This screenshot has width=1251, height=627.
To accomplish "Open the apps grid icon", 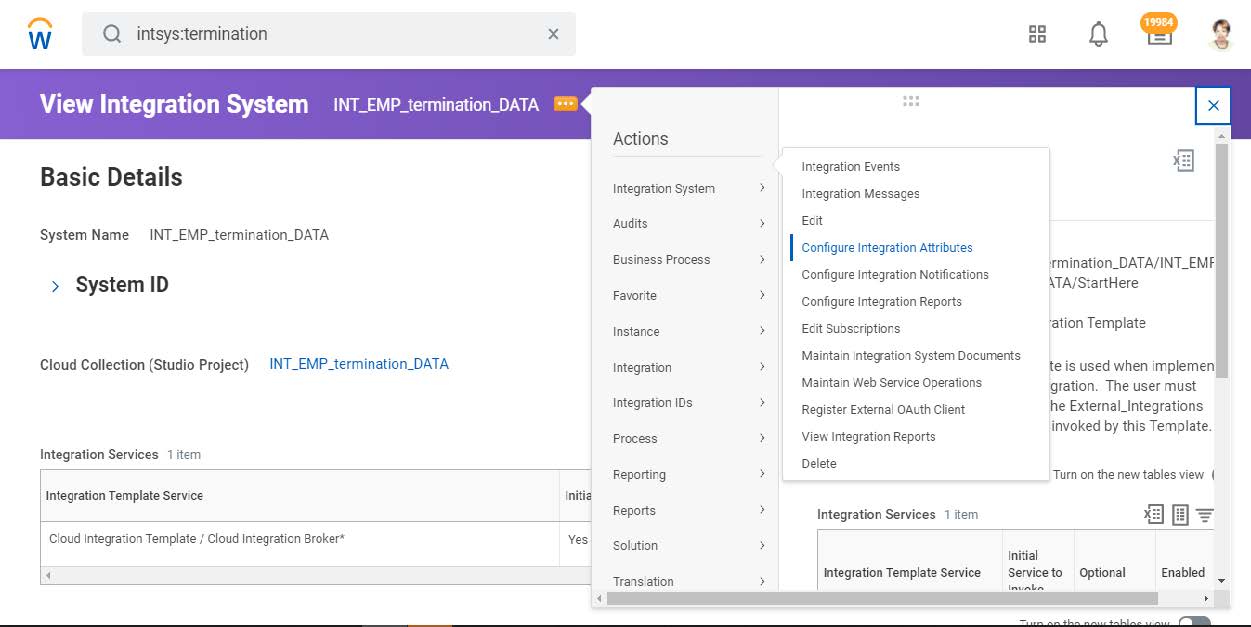I will pos(1037,34).
